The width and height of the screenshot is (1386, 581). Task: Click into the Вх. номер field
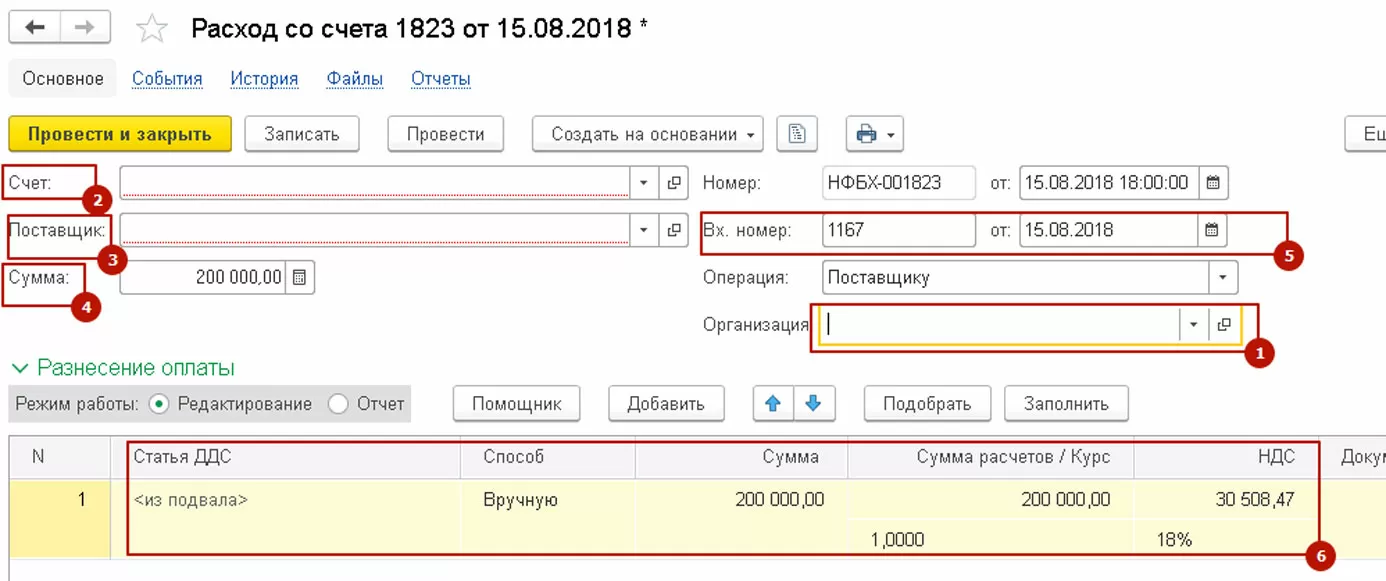coord(897,230)
